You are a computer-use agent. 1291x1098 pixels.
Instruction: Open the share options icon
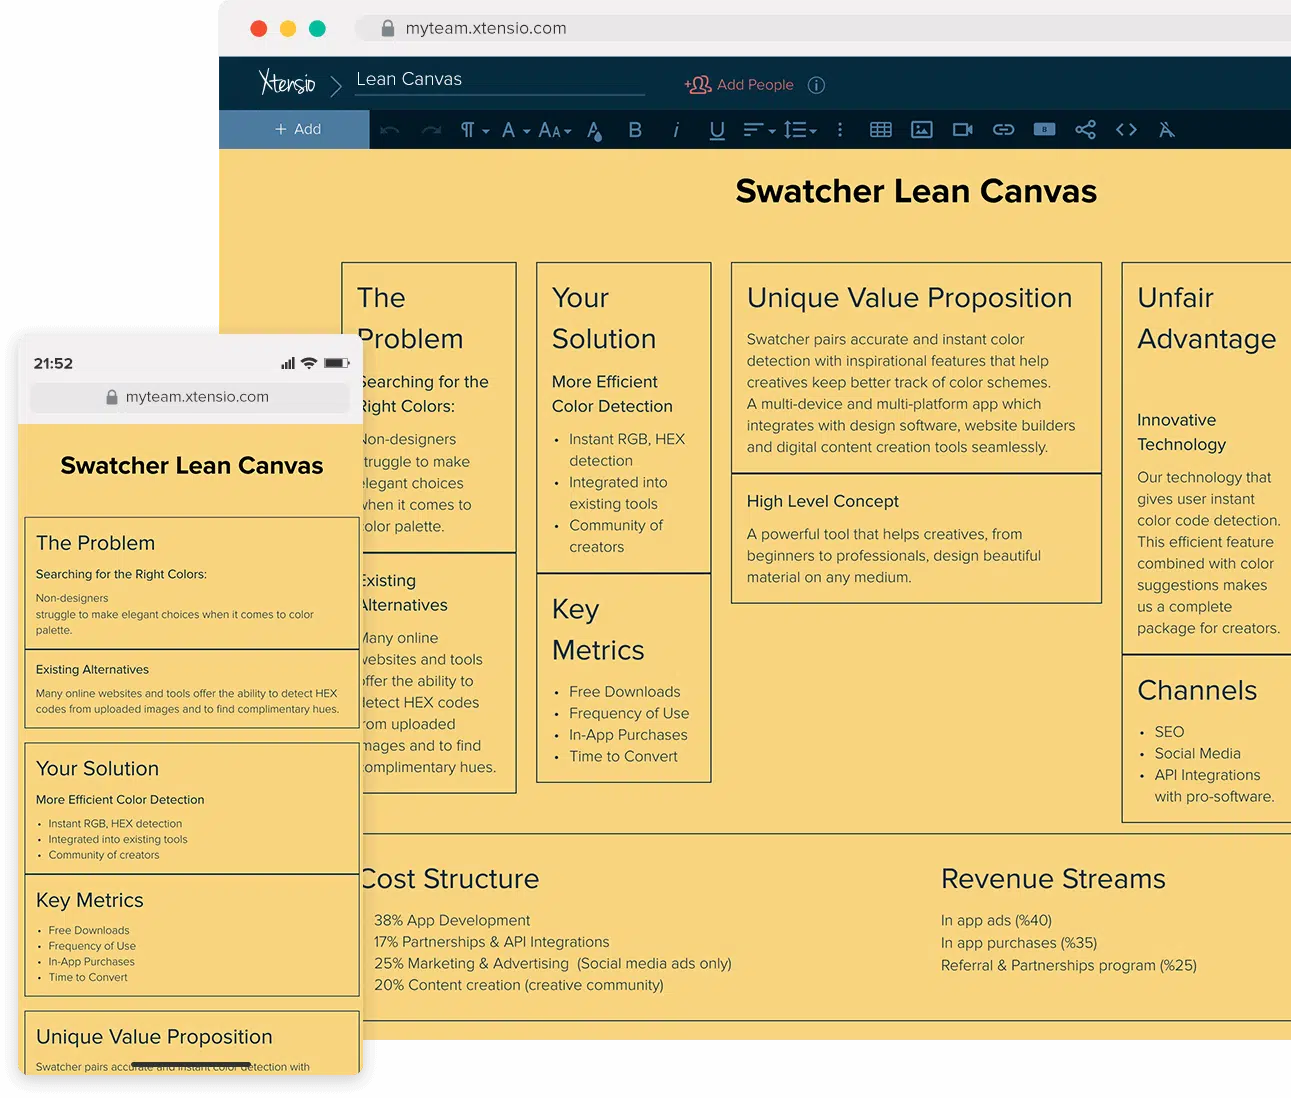[x=1086, y=129]
